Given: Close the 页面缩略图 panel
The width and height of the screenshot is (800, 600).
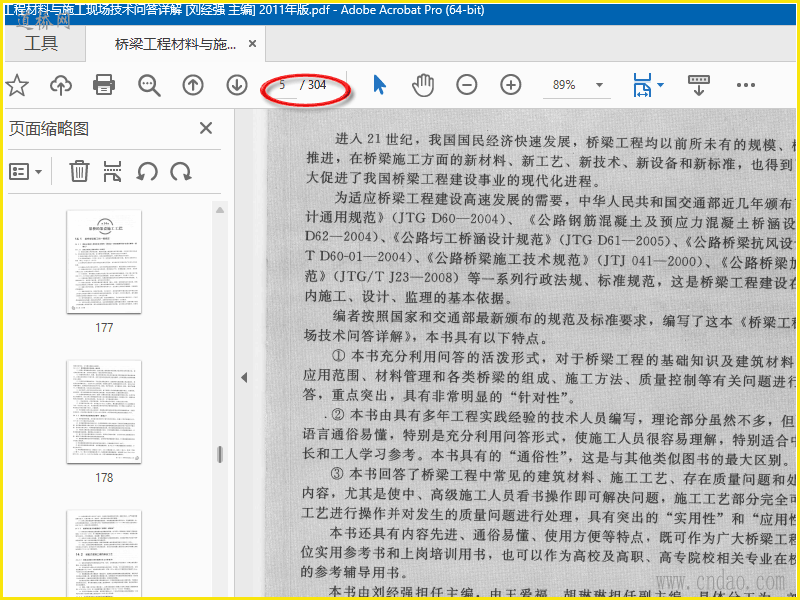Looking at the screenshot, I should coord(206,128).
